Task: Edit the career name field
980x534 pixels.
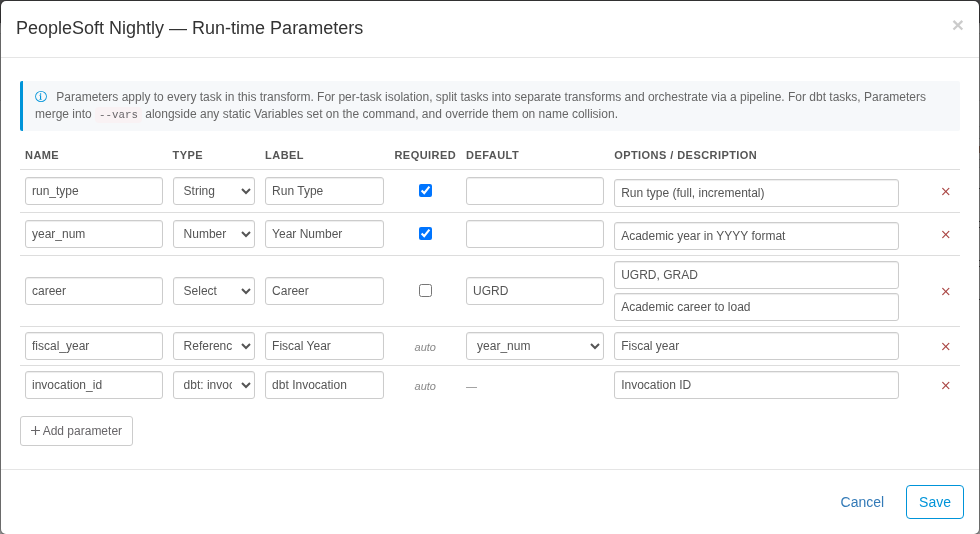Action: pos(94,291)
